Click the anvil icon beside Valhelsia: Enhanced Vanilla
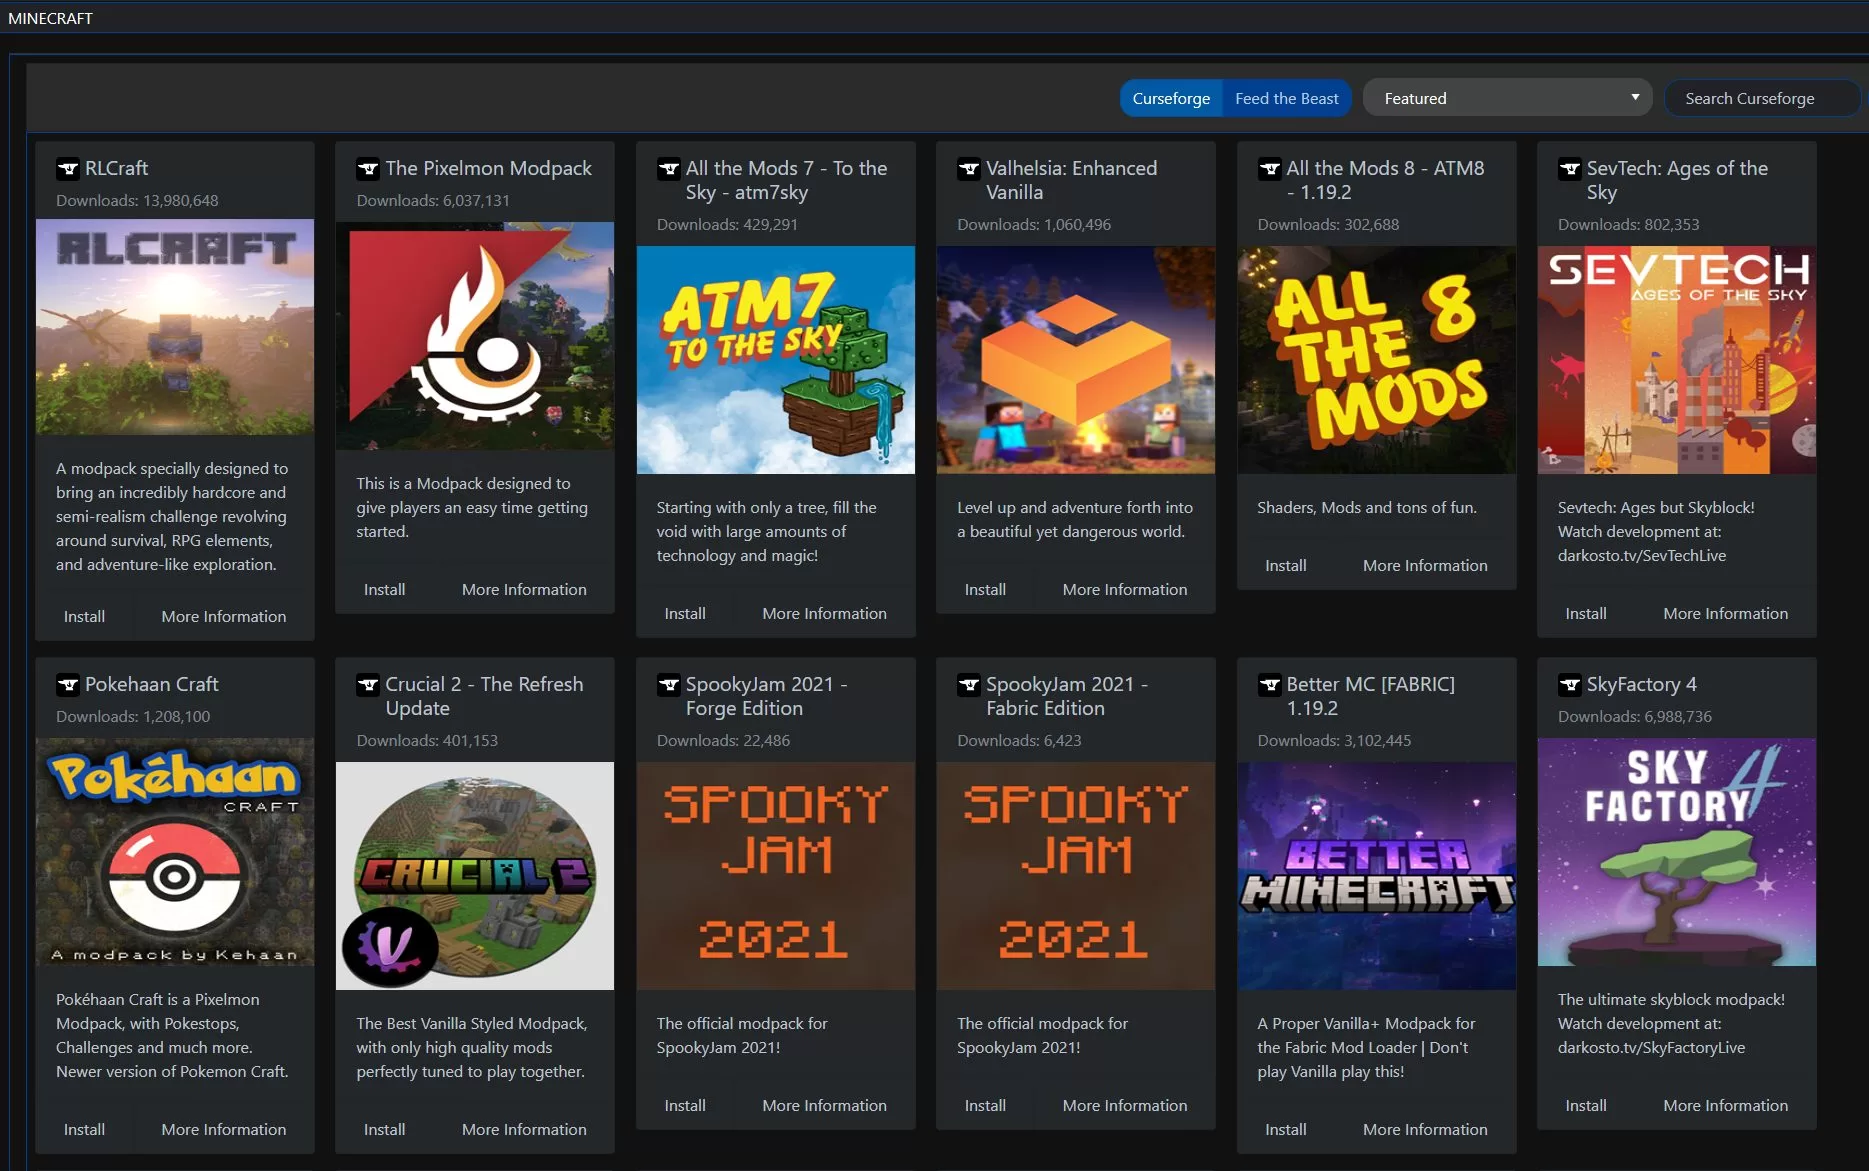 (968, 169)
